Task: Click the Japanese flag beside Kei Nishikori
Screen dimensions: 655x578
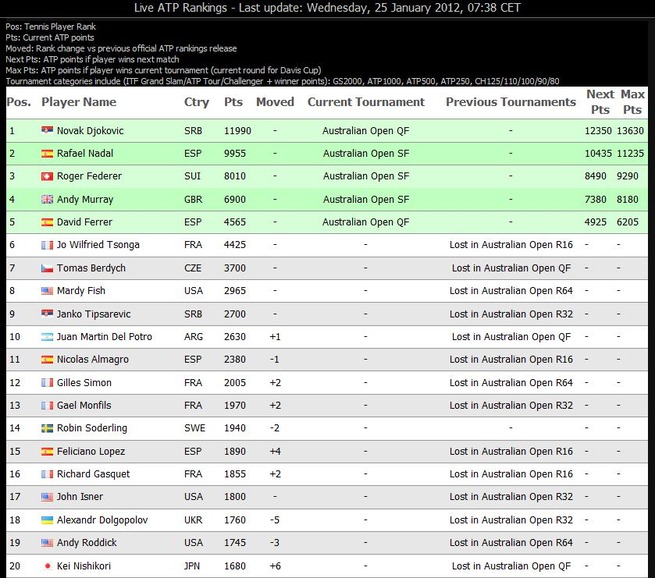Action: coord(47,566)
